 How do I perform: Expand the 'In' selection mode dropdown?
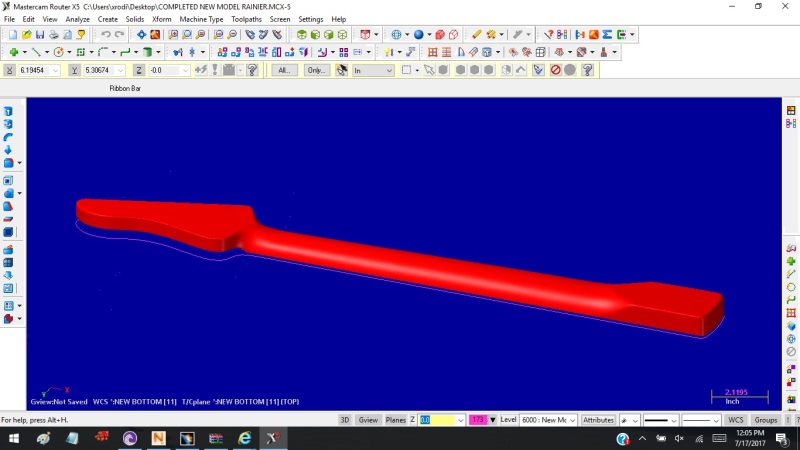pyautogui.click(x=389, y=70)
